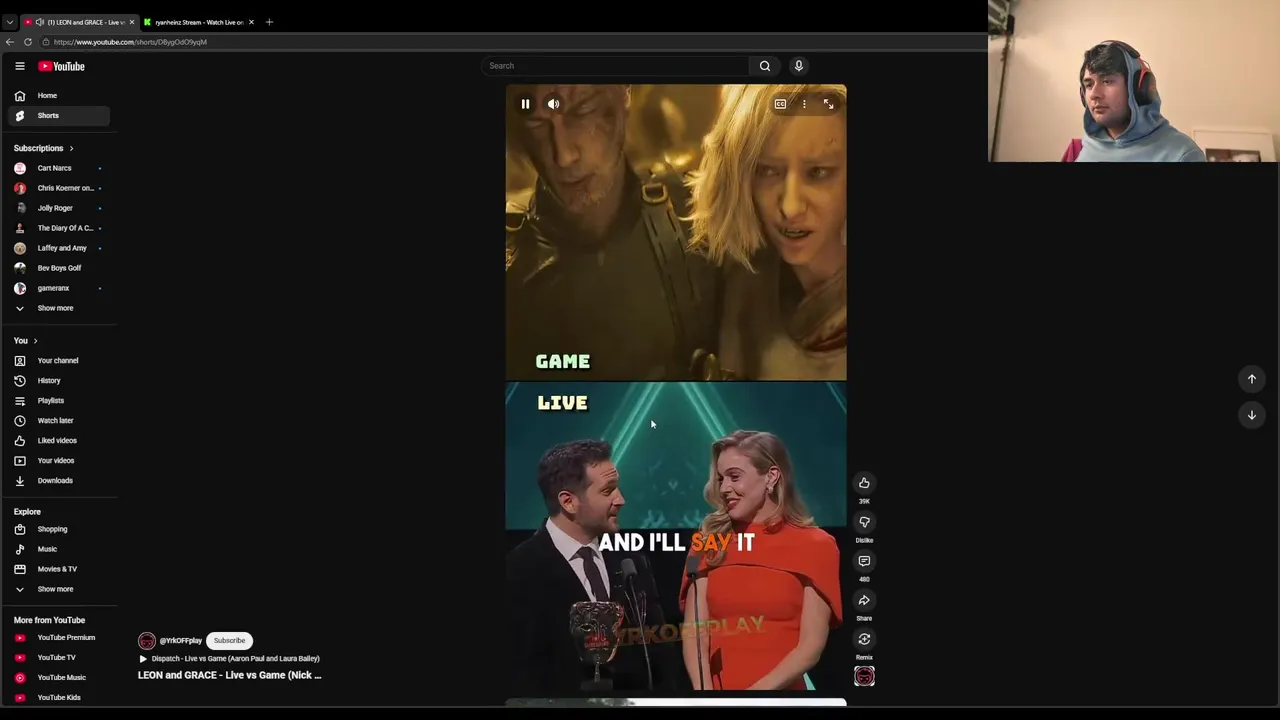Select the LEON and GRACE browser tab

coord(79,22)
